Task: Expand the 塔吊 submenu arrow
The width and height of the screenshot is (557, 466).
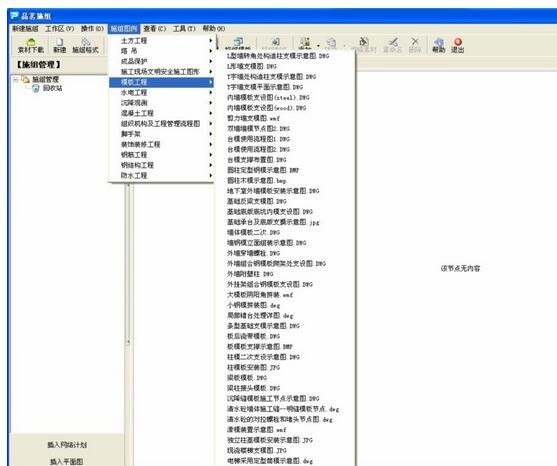Action: coord(211,51)
